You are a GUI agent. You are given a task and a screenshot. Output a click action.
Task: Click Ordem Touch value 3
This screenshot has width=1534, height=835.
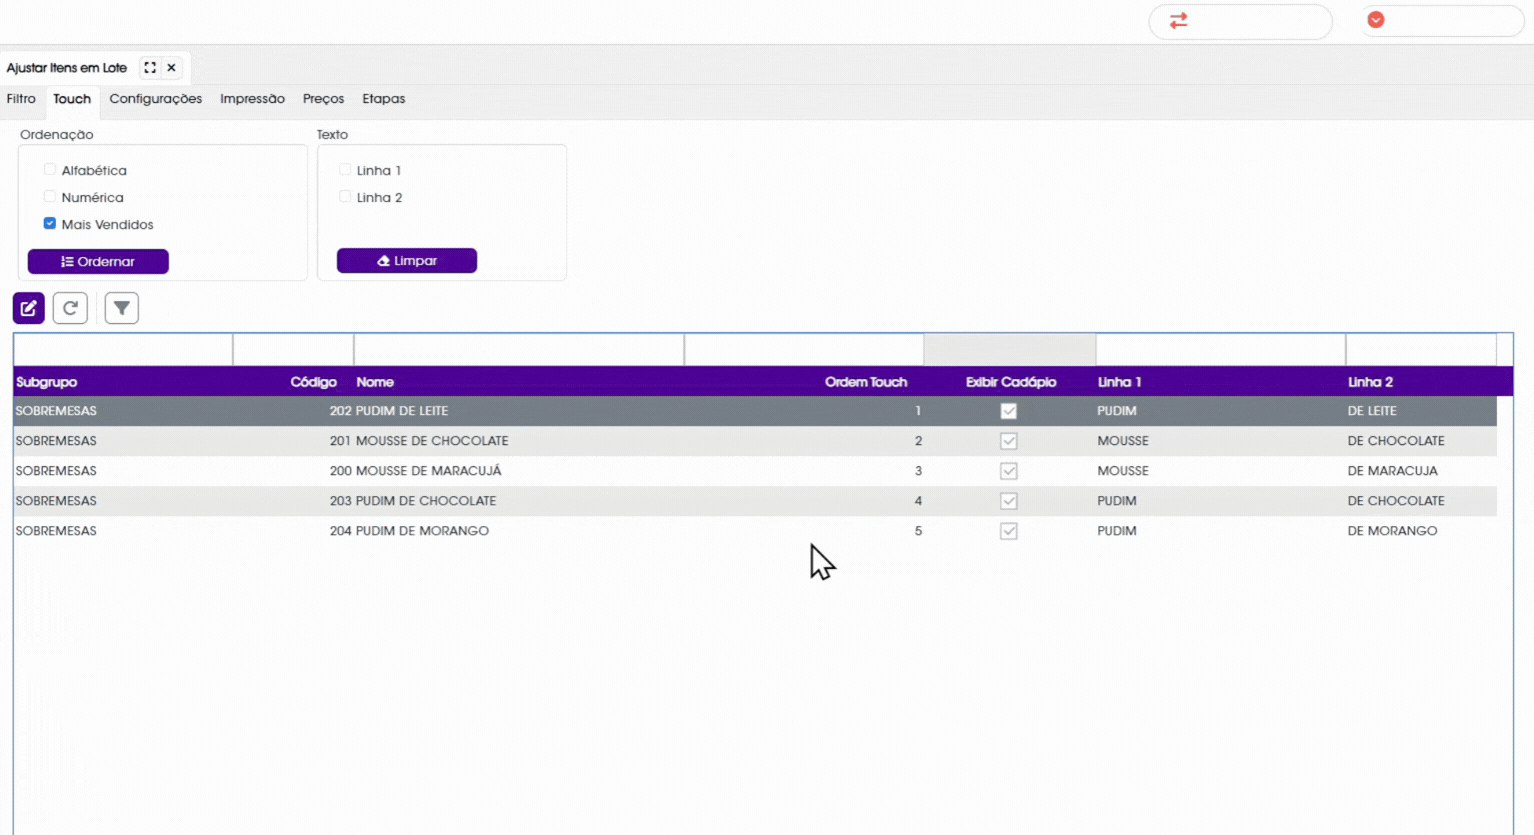918,471
